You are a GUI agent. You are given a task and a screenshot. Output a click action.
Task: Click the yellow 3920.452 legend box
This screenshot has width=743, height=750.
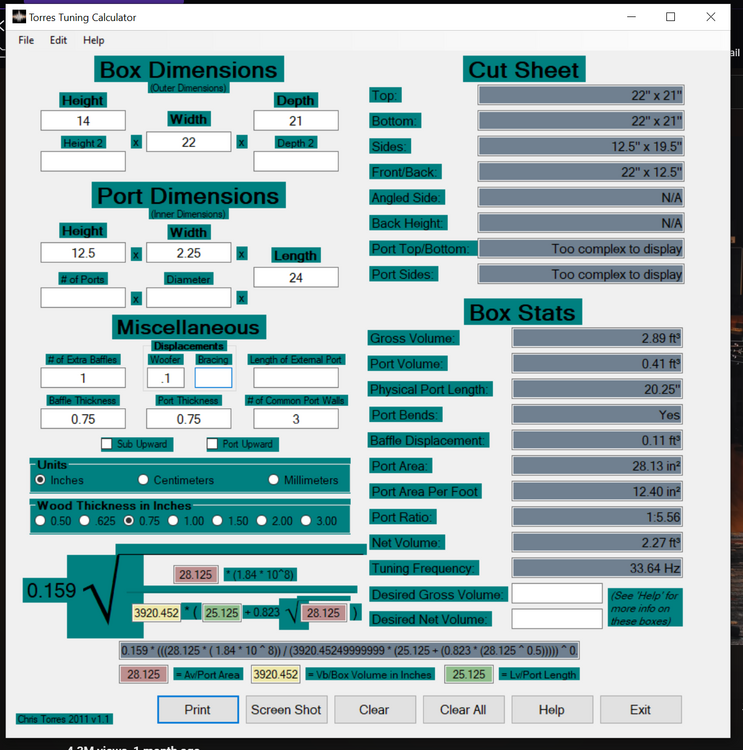[276, 674]
